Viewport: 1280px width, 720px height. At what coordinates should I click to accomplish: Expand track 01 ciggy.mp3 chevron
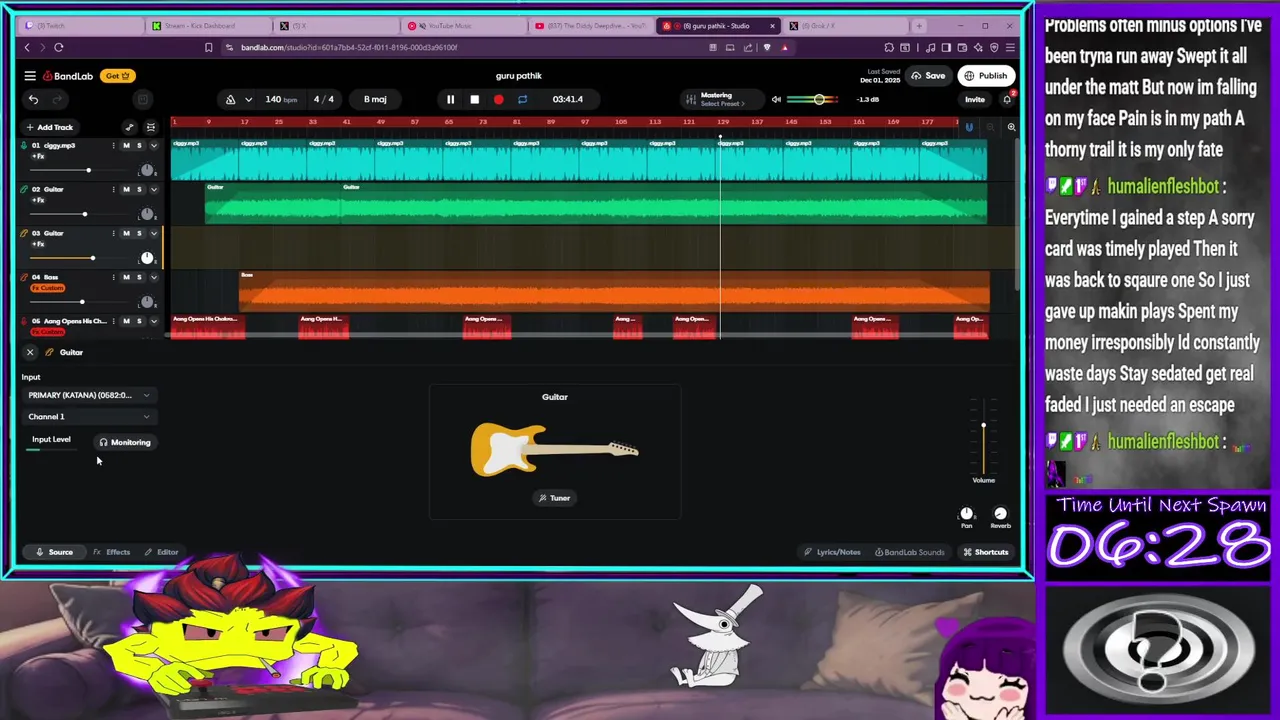[x=153, y=146]
